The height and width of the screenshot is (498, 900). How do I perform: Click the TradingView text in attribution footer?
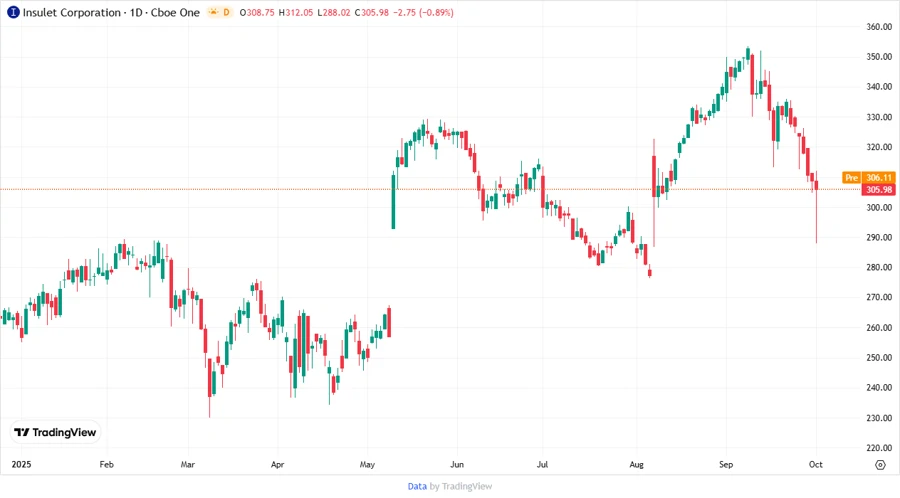click(x=470, y=486)
